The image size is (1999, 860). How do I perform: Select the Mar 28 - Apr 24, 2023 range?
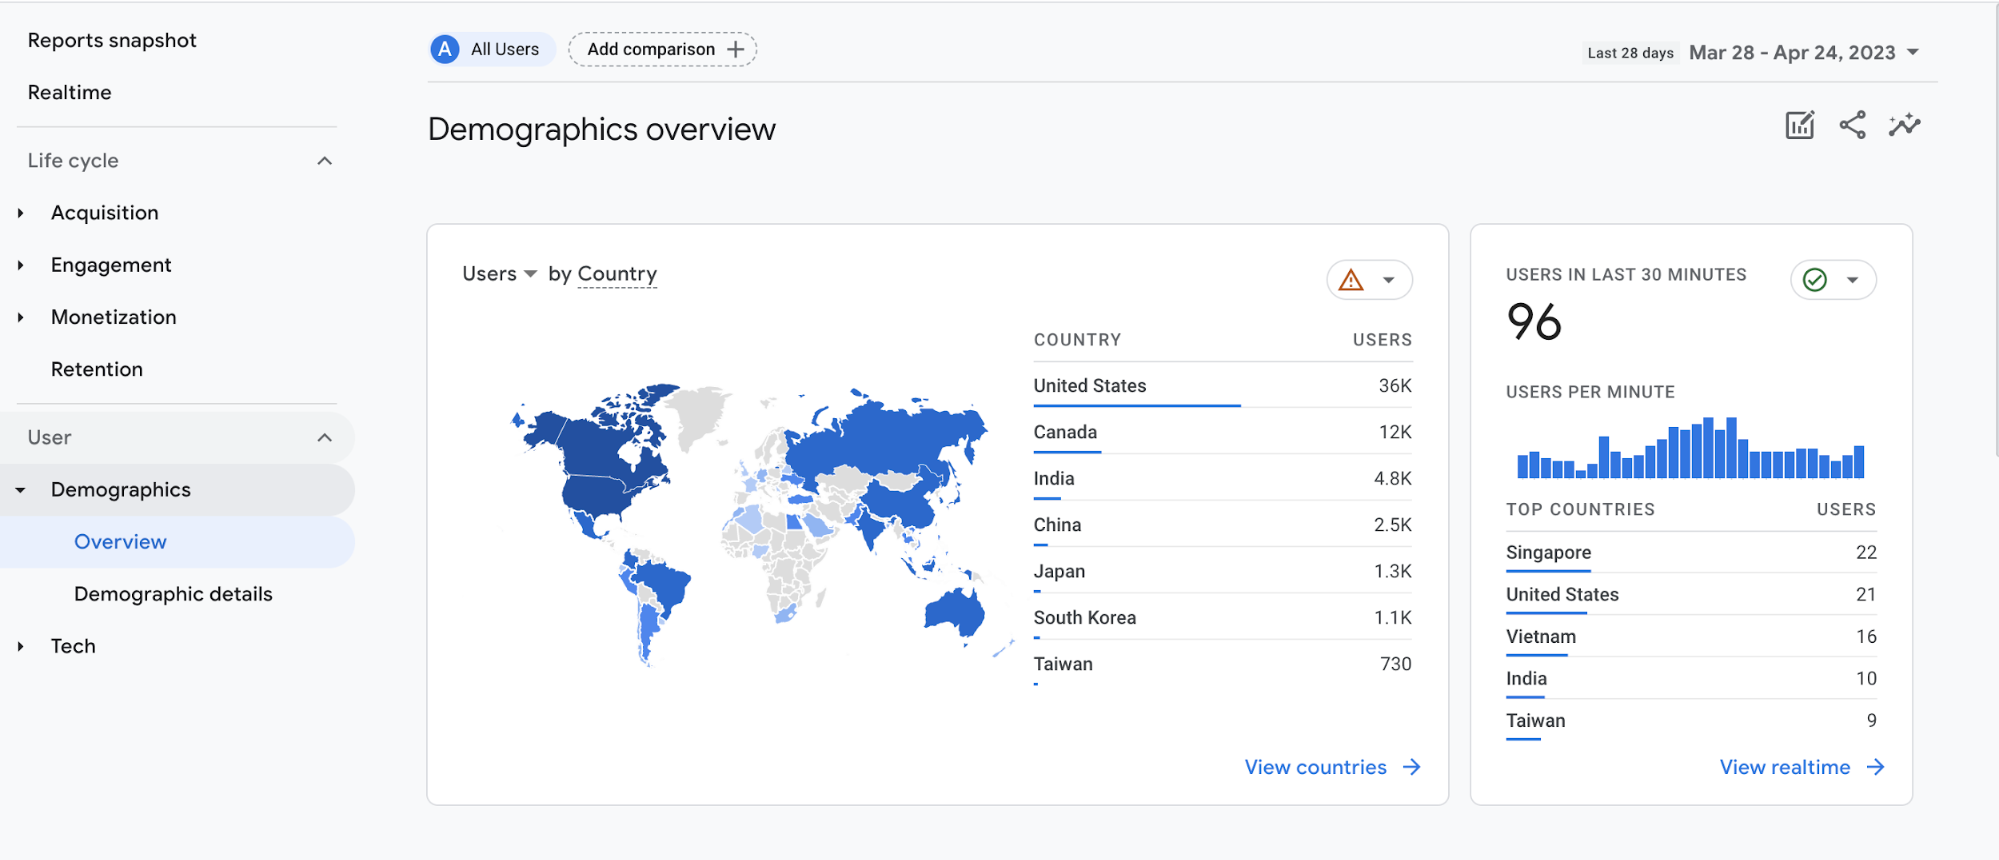pos(1792,52)
